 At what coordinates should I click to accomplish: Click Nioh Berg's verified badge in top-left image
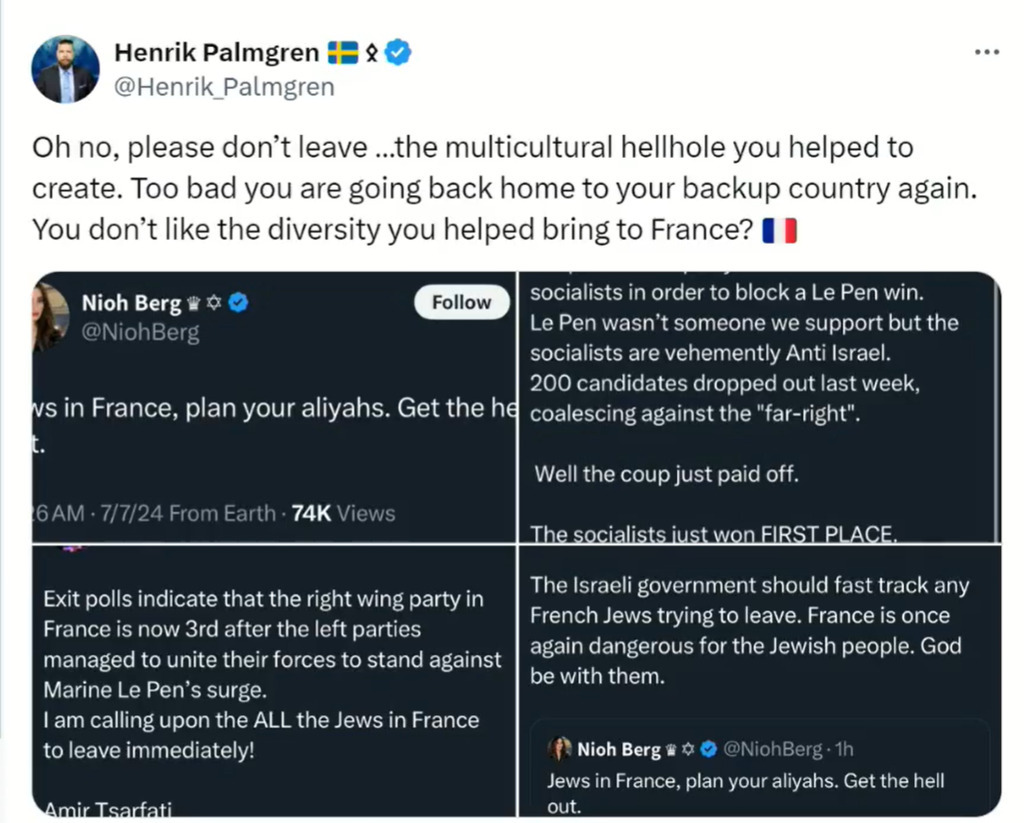click(238, 303)
